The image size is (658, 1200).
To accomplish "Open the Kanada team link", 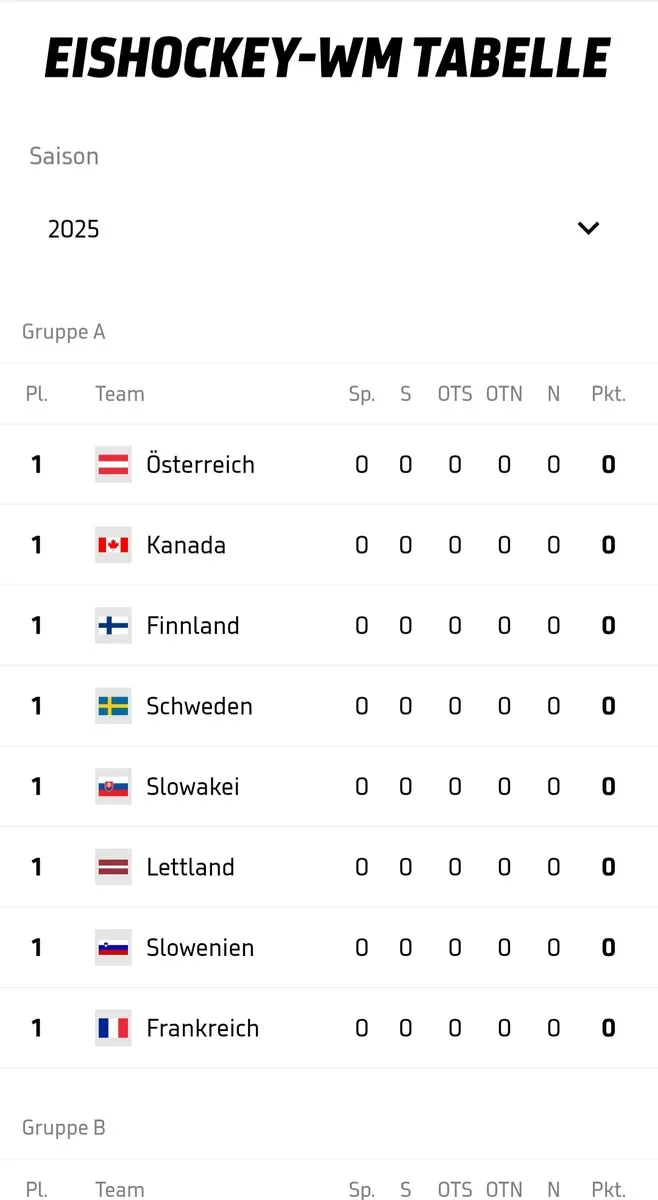I will (186, 545).
